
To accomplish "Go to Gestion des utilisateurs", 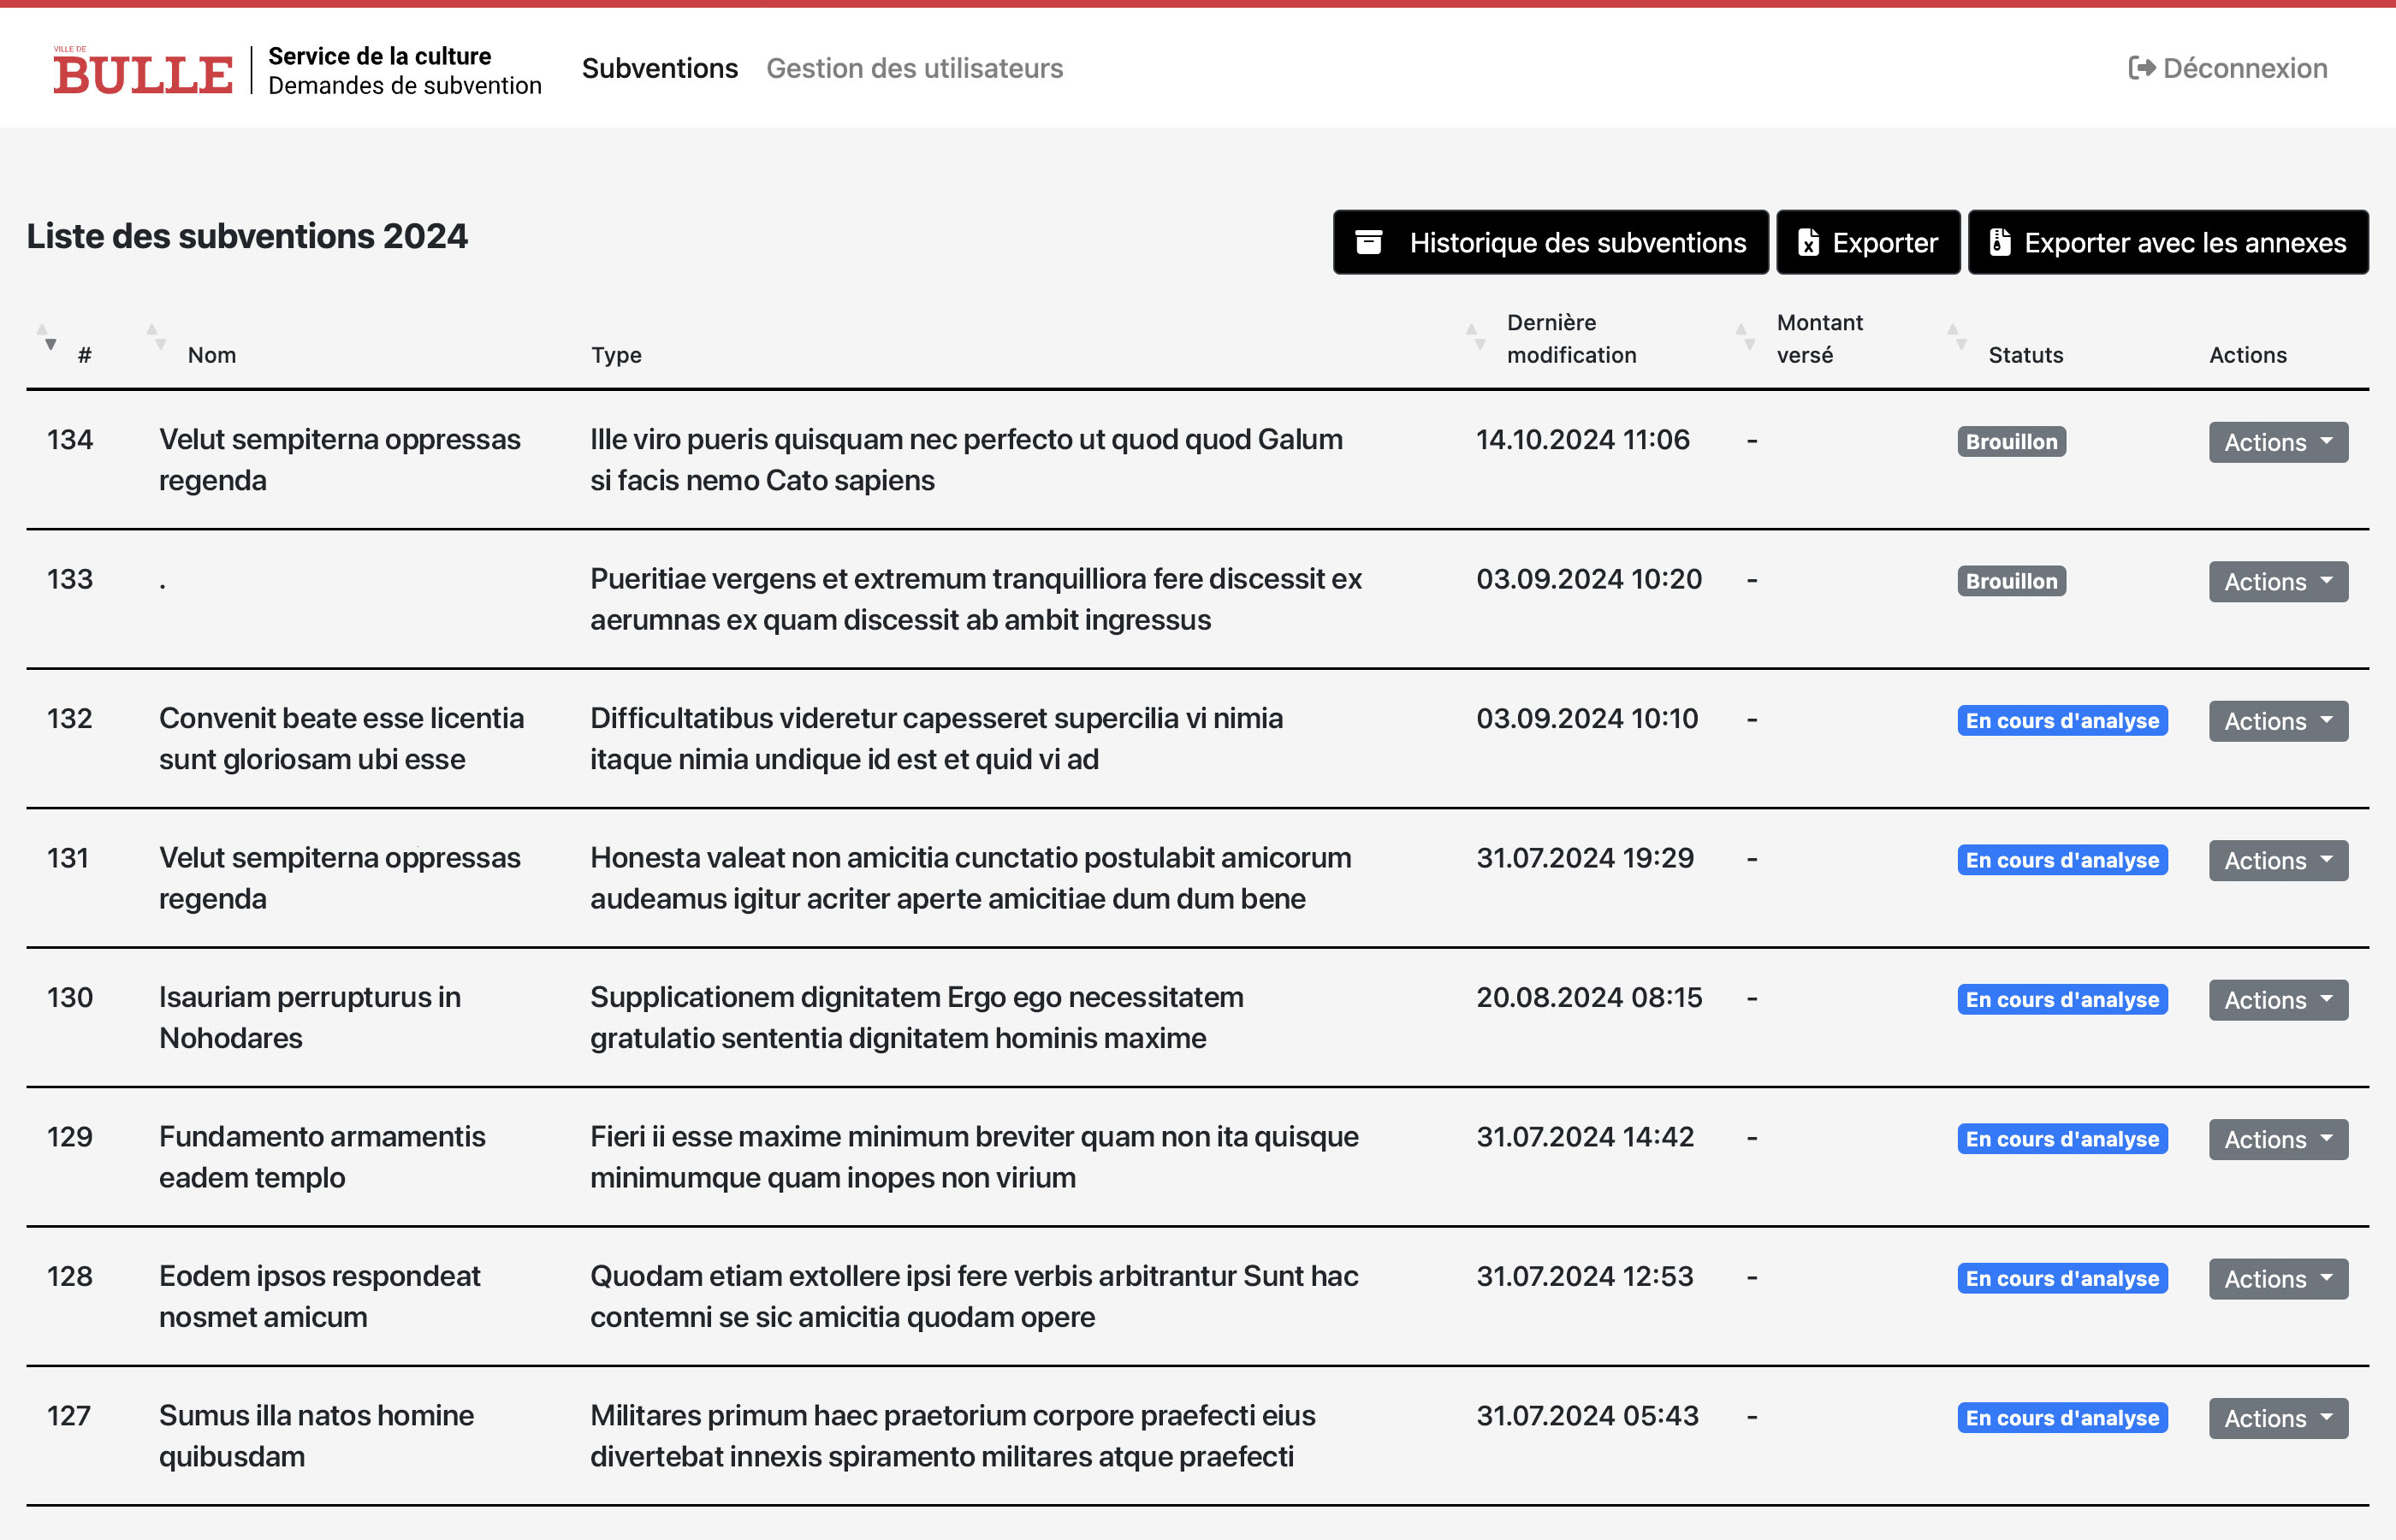I will [x=914, y=68].
